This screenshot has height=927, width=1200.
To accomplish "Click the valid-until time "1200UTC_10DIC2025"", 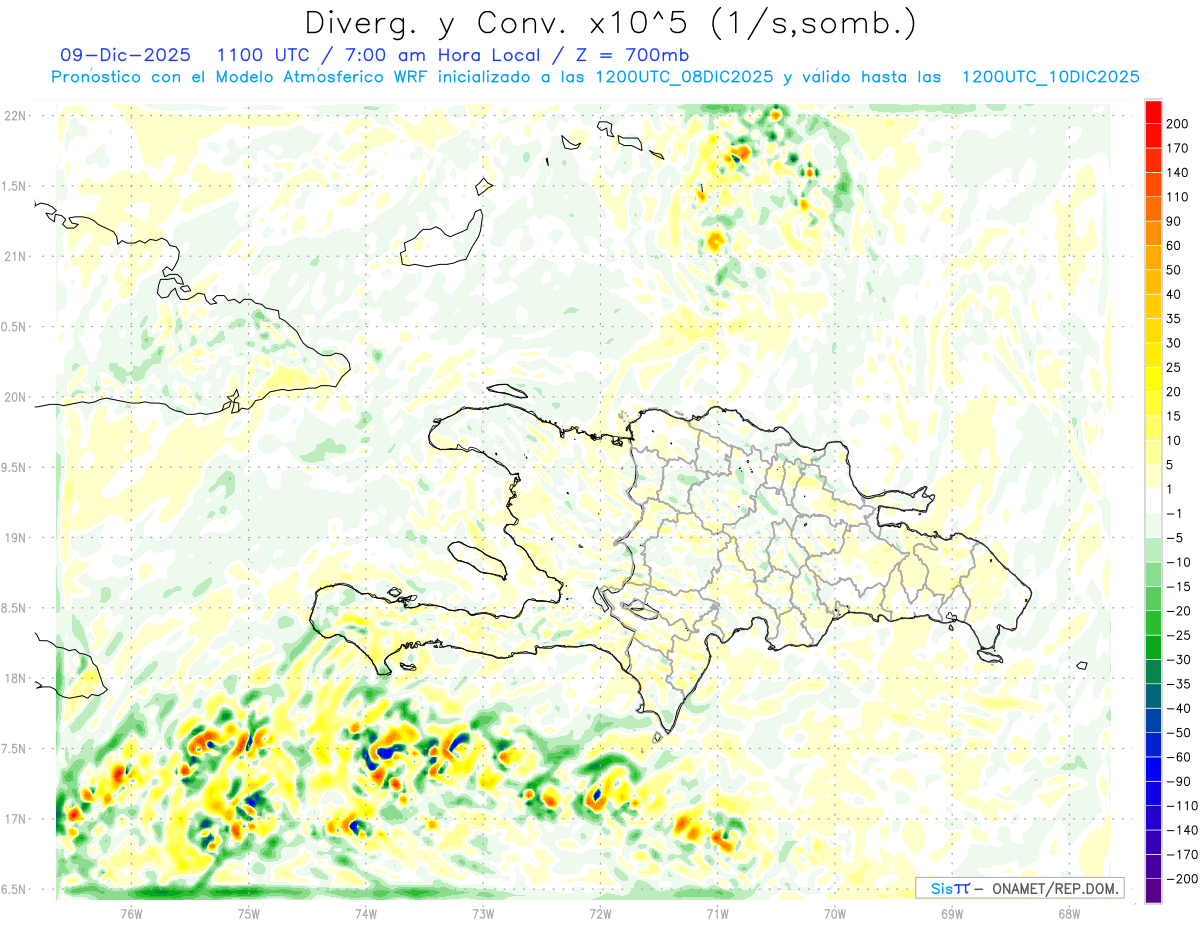I will click(x=1051, y=77).
